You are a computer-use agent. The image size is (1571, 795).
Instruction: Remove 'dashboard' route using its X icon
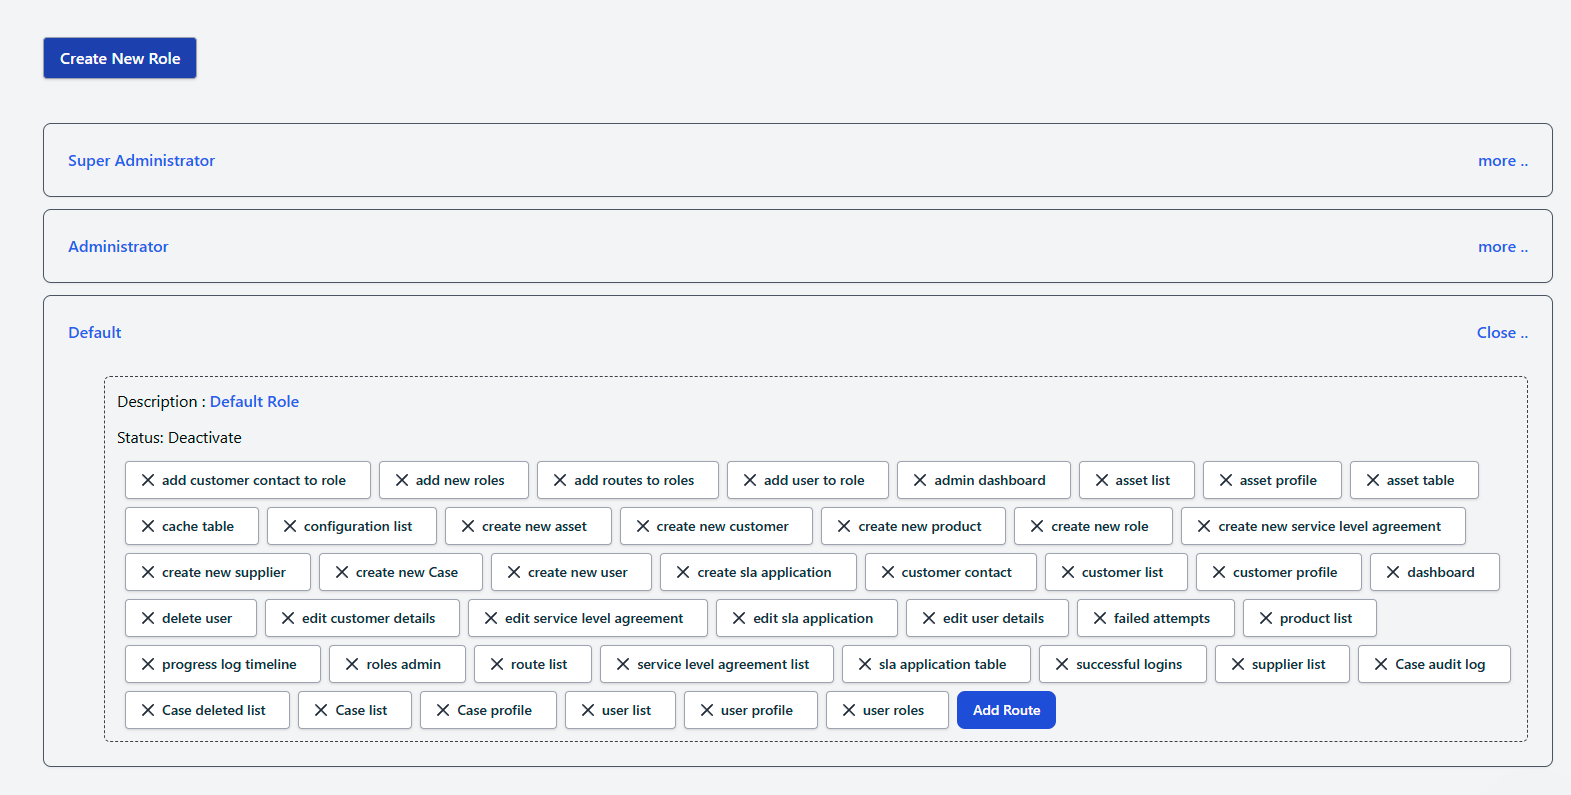(1393, 572)
